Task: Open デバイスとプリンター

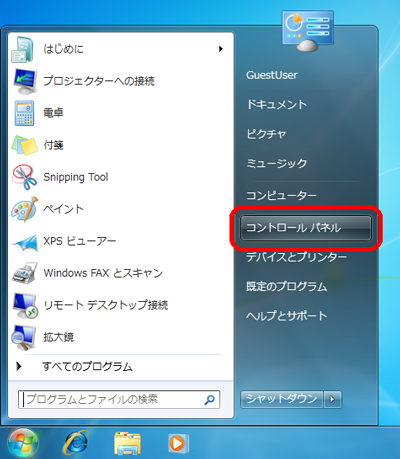Action: coord(296,257)
